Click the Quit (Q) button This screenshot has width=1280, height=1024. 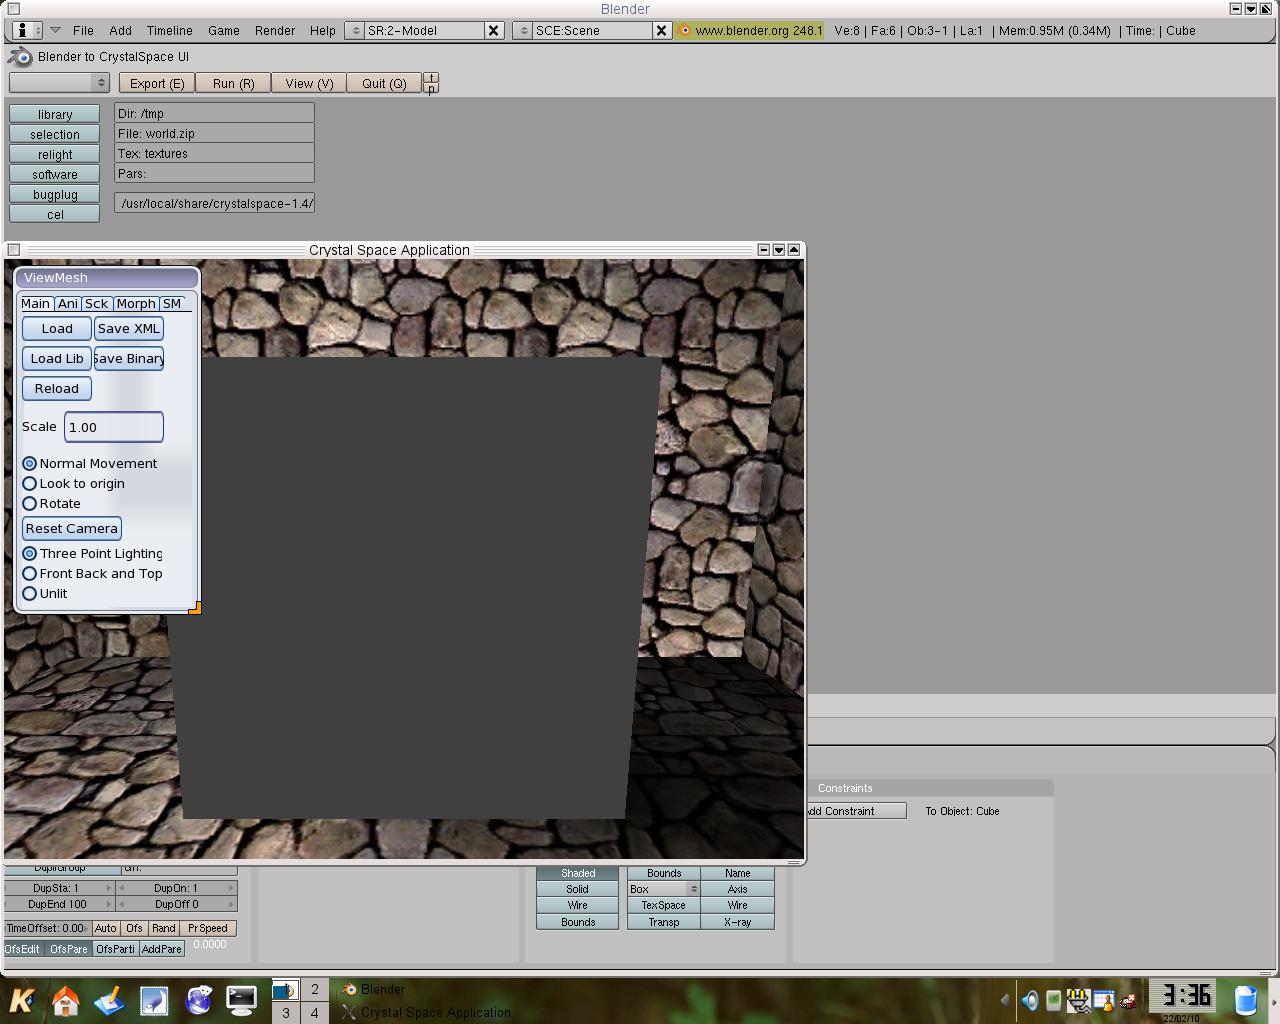[384, 83]
